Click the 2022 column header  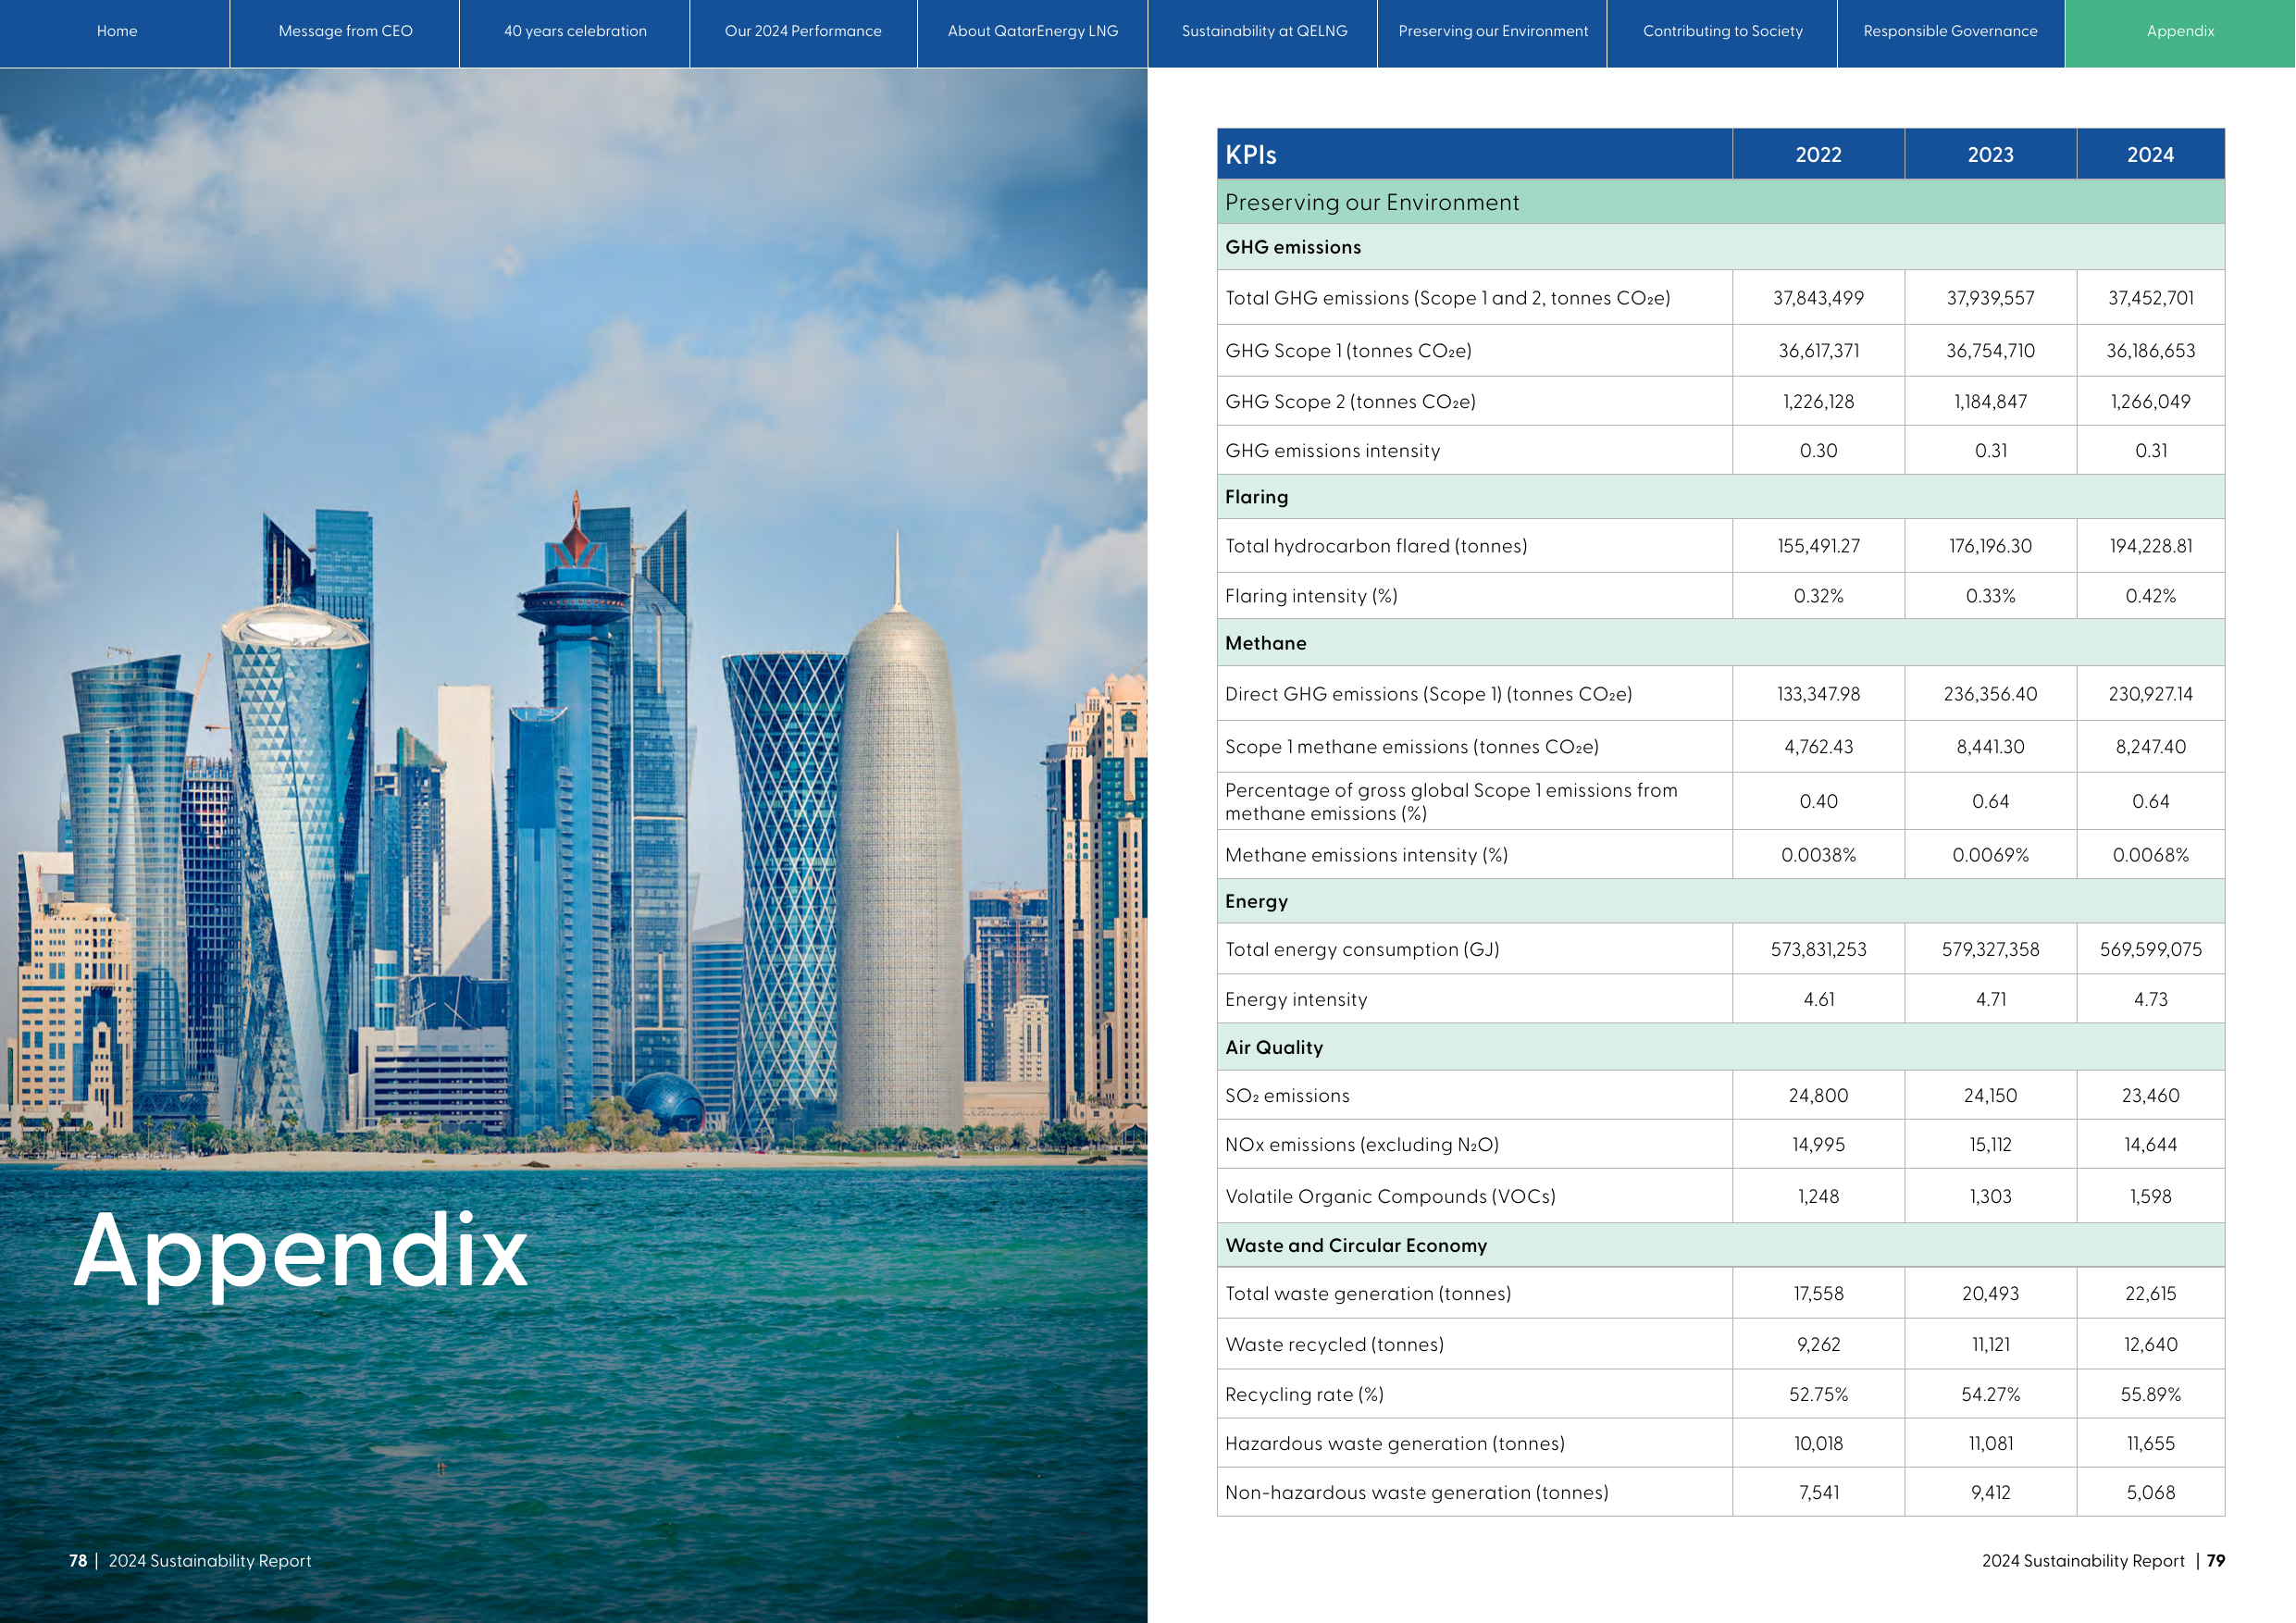1818,155
